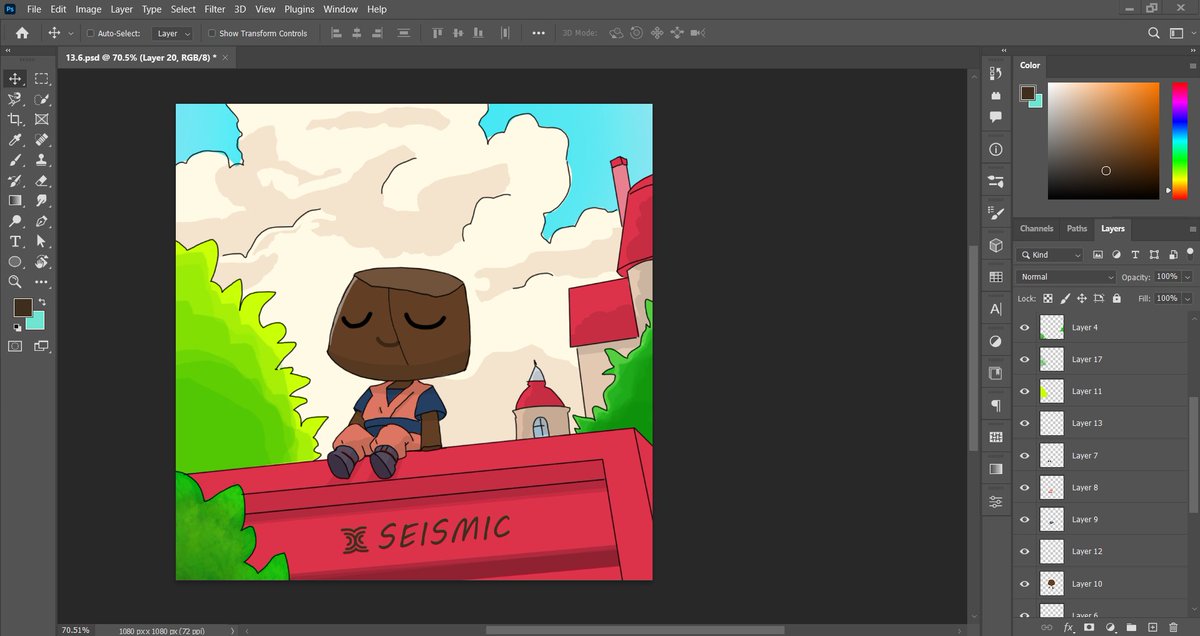Click the Home button in options bar
Viewport: 1200px width, 636px height.
tap(22, 33)
